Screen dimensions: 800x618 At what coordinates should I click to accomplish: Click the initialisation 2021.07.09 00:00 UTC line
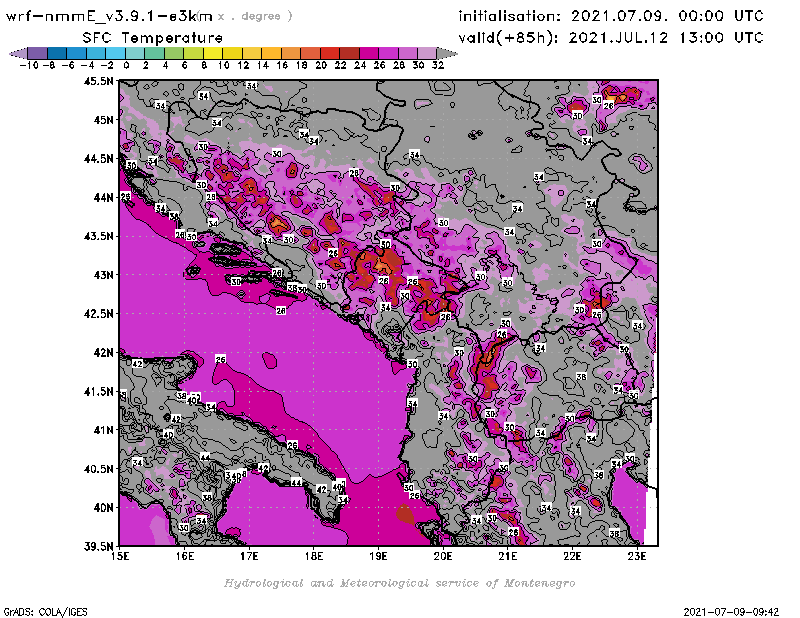(611, 16)
